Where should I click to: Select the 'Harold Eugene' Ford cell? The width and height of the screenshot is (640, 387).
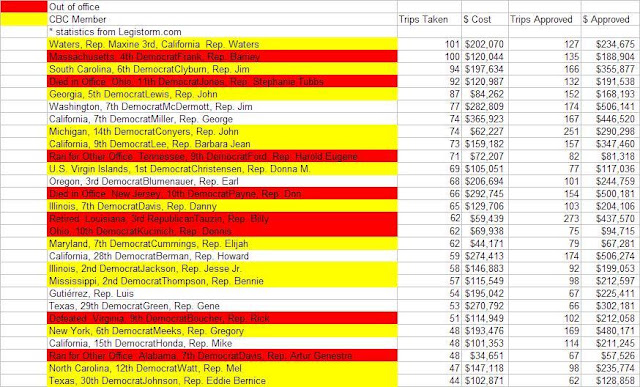pyautogui.click(x=222, y=156)
